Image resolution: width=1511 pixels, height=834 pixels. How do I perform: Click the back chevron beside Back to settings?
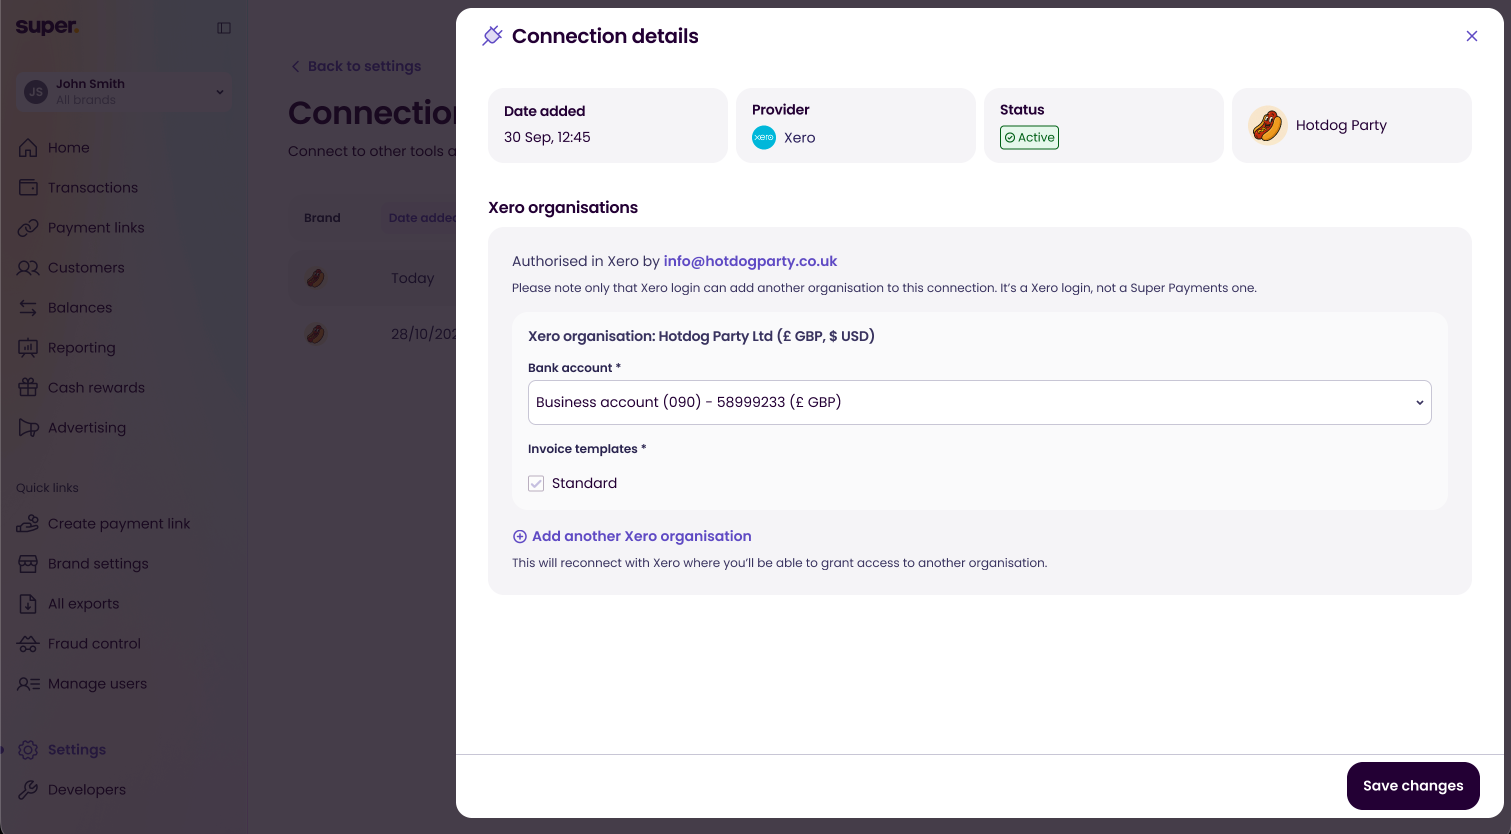click(295, 66)
